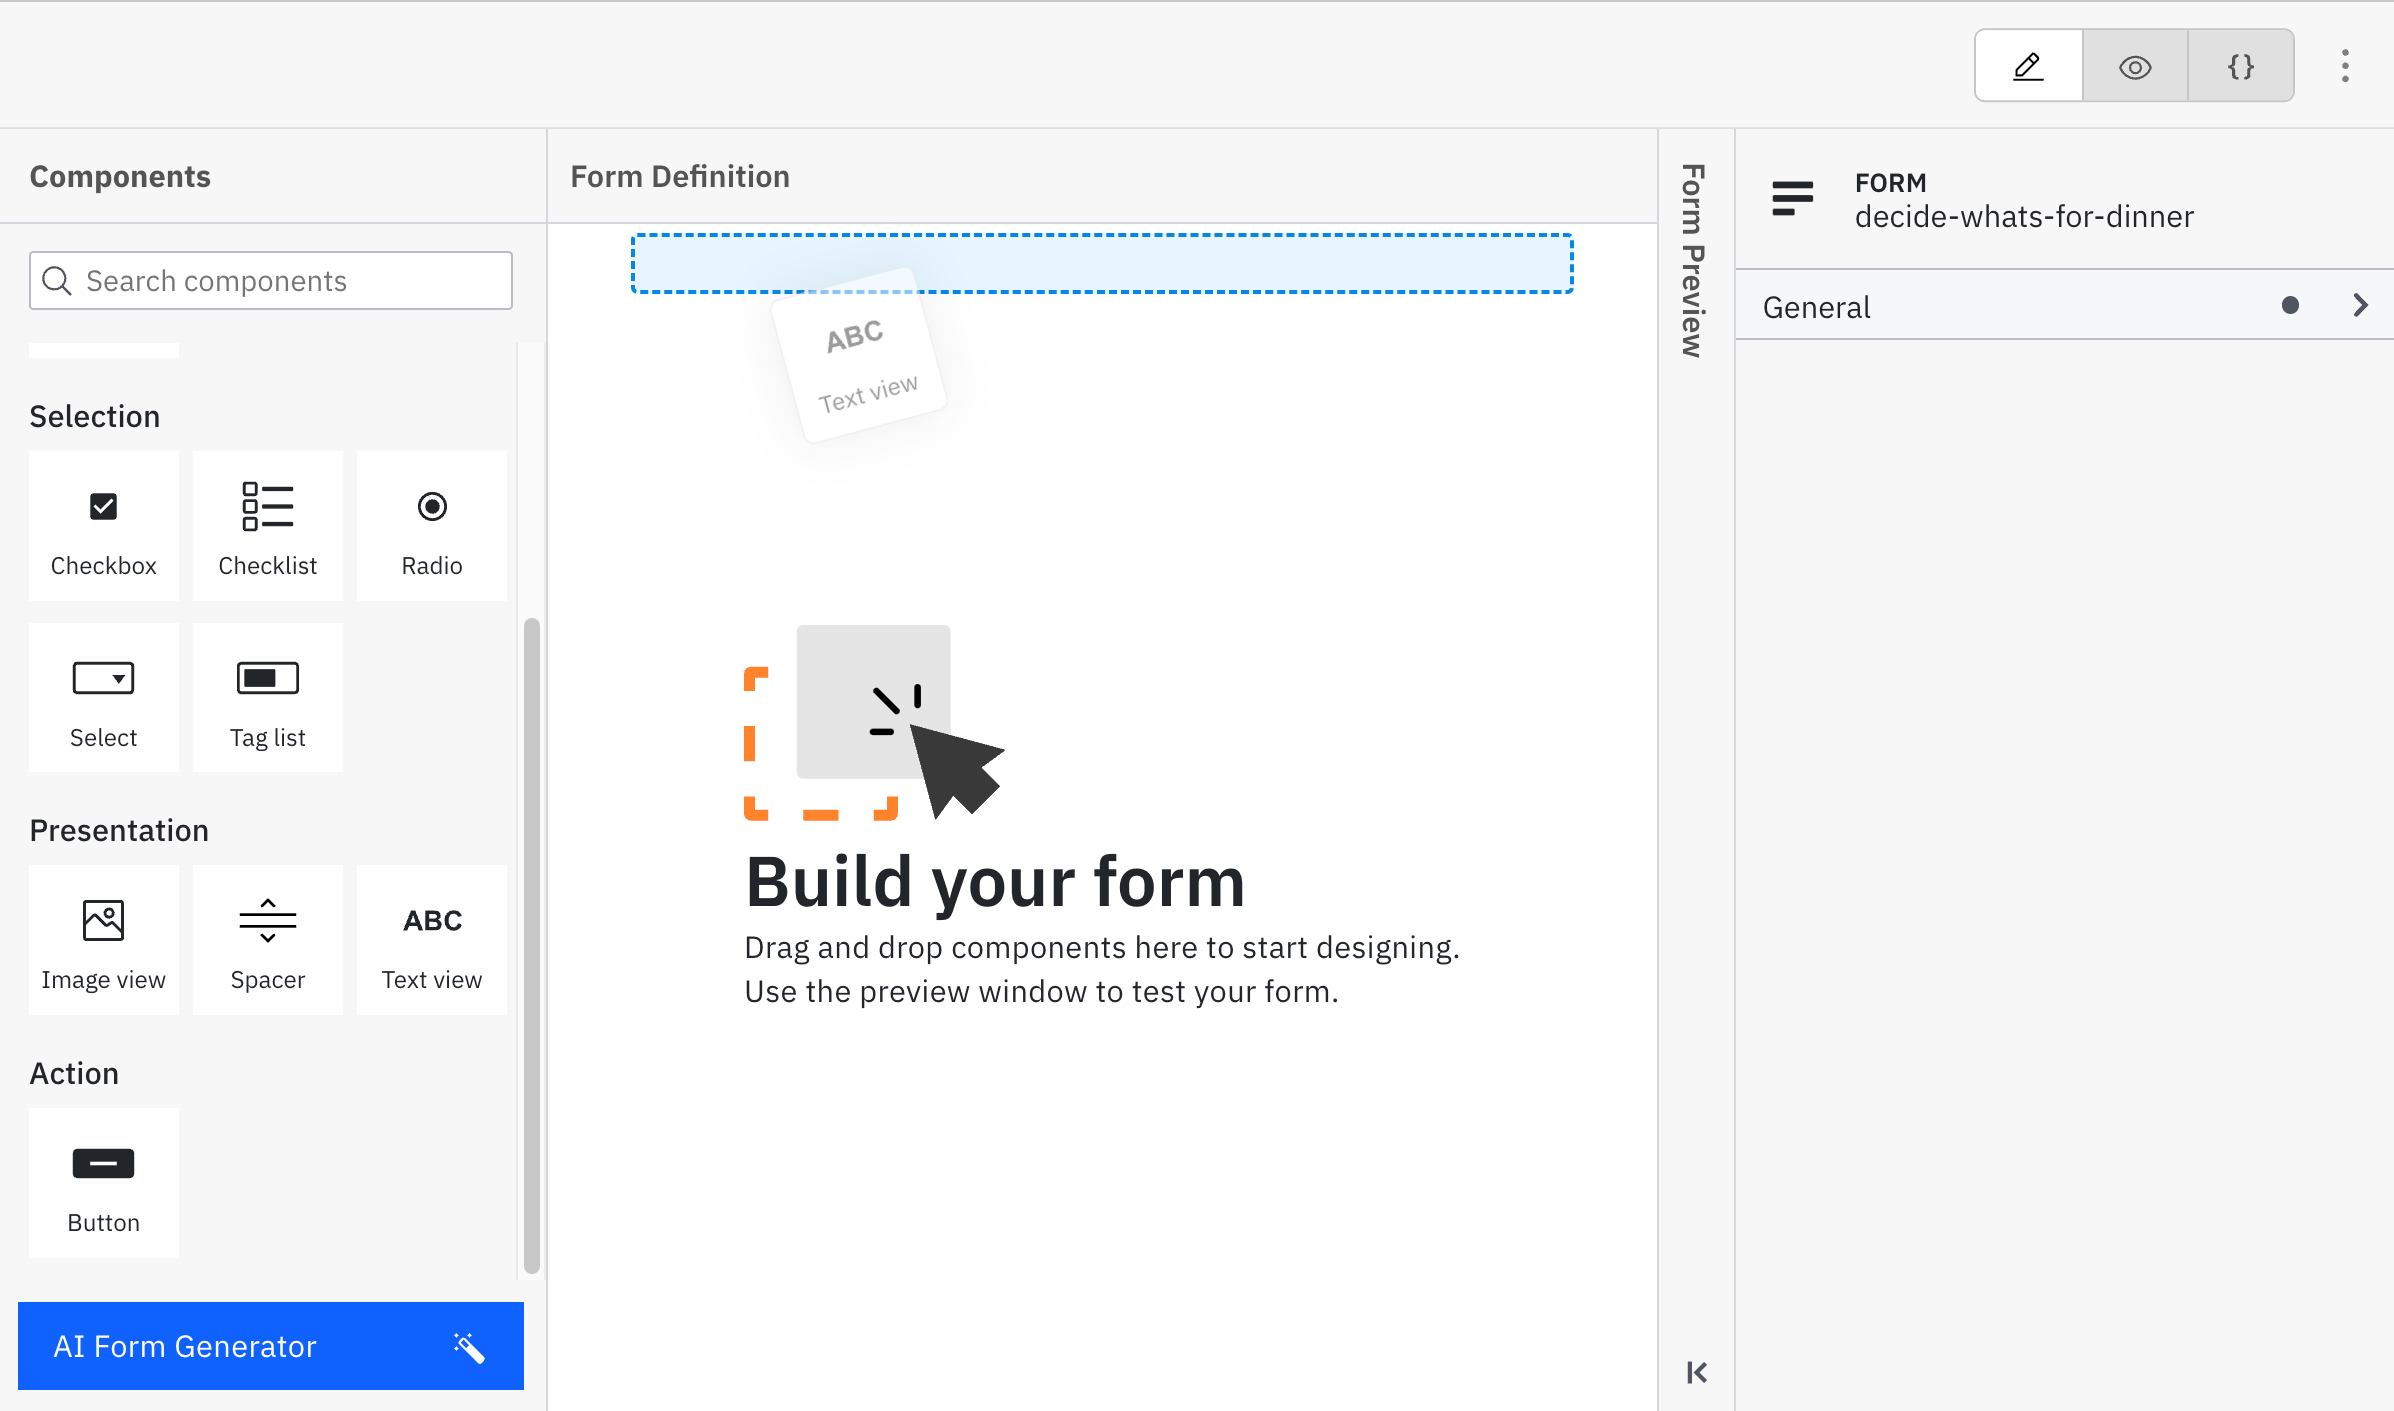The height and width of the screenshot is (1411, 2394).
Task: Enable the preview eye mode
Action: tap(2134, 65)
